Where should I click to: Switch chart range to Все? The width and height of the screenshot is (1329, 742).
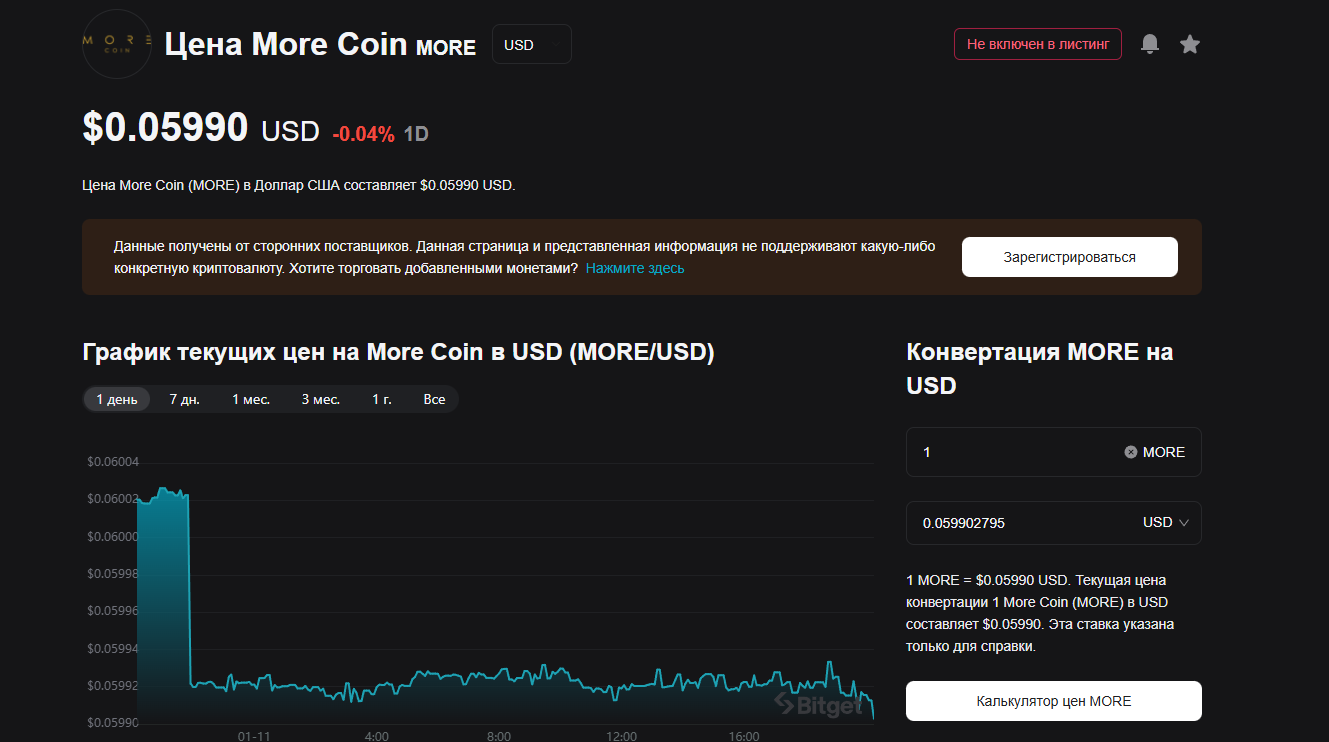(434, 398)
